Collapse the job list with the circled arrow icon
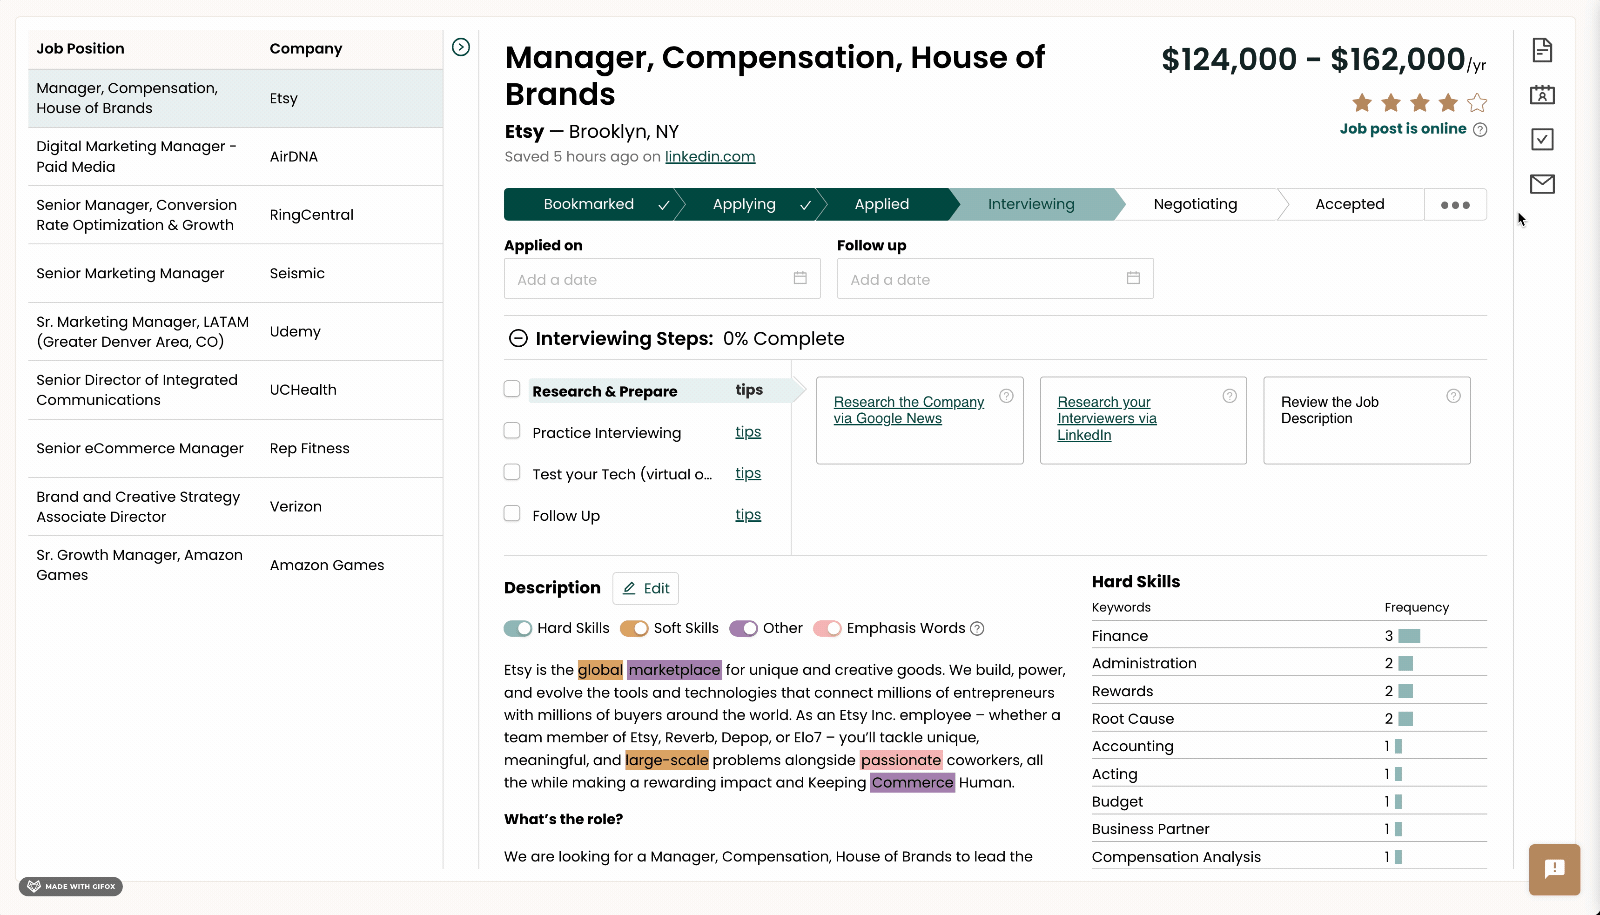 (x=461, y=47)
